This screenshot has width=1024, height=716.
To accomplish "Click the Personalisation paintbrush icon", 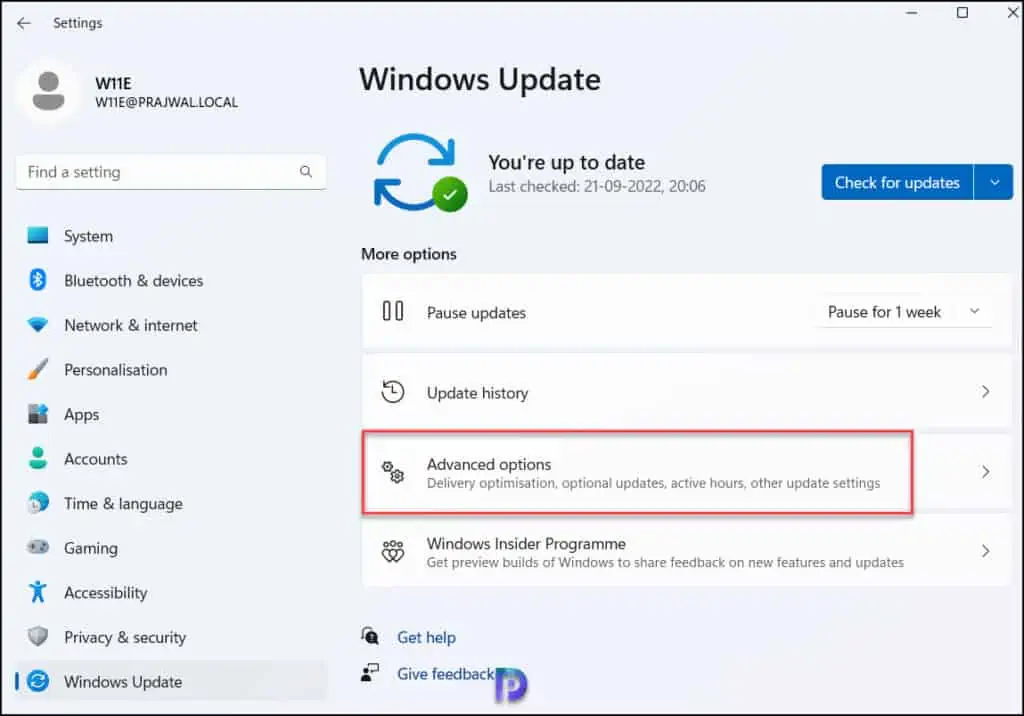I will click(38, 369).
